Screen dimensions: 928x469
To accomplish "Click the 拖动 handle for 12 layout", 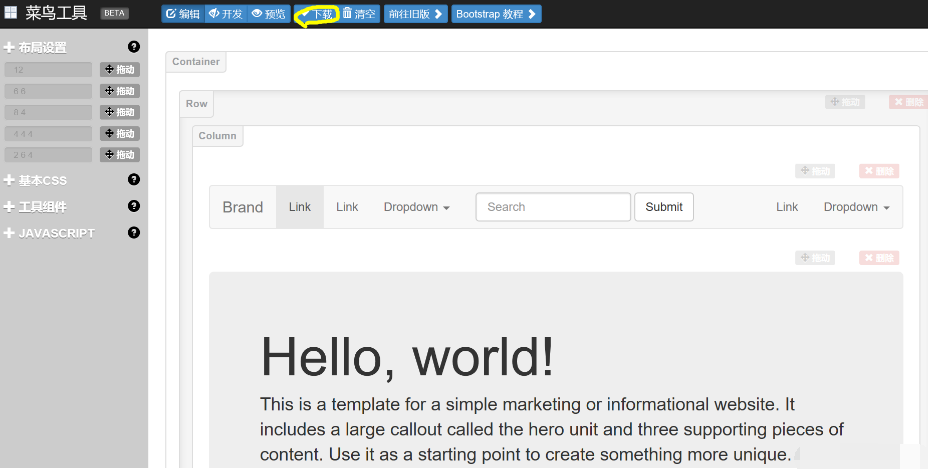I will [120, 70].
